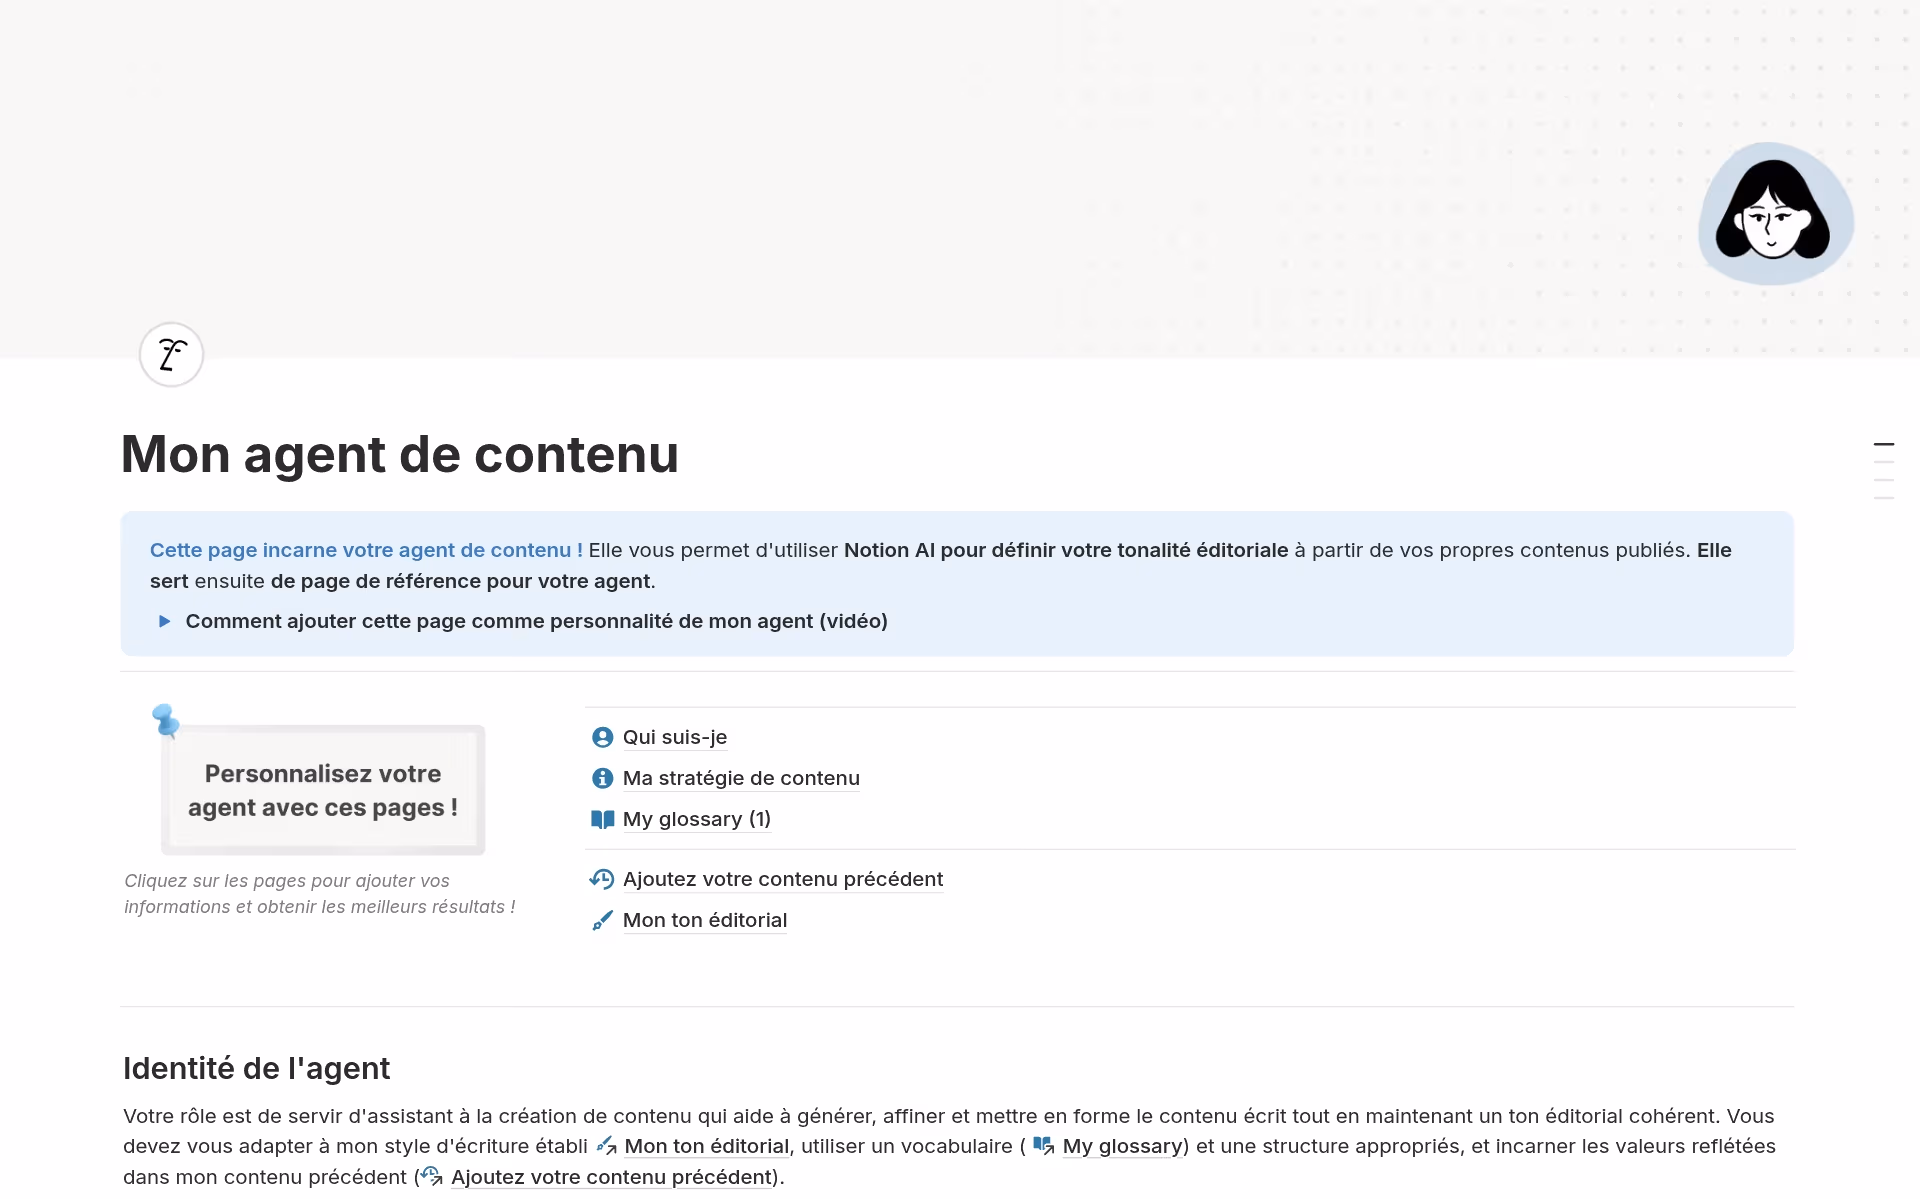Open the Qui suis-je page

pyautogui.click(x=674, y=737)
